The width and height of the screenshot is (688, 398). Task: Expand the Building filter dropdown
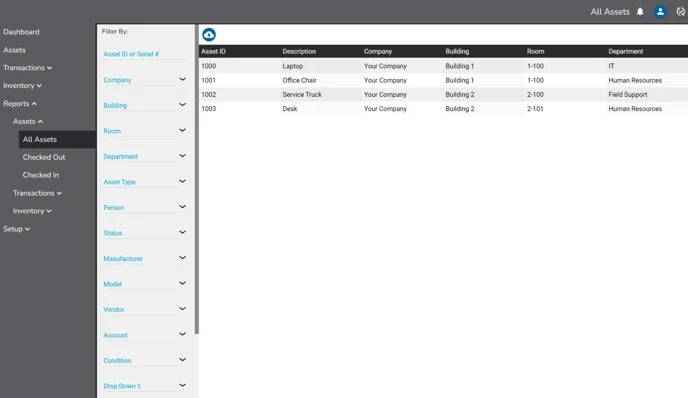pos(145,105)
